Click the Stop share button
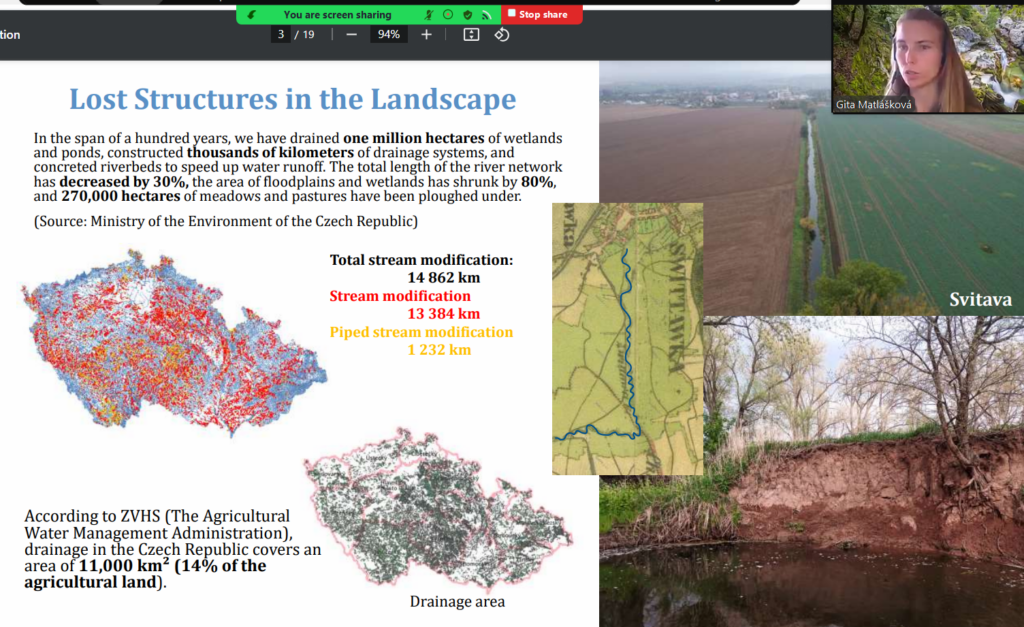1024x627 pixels. [x=541, y=14]
